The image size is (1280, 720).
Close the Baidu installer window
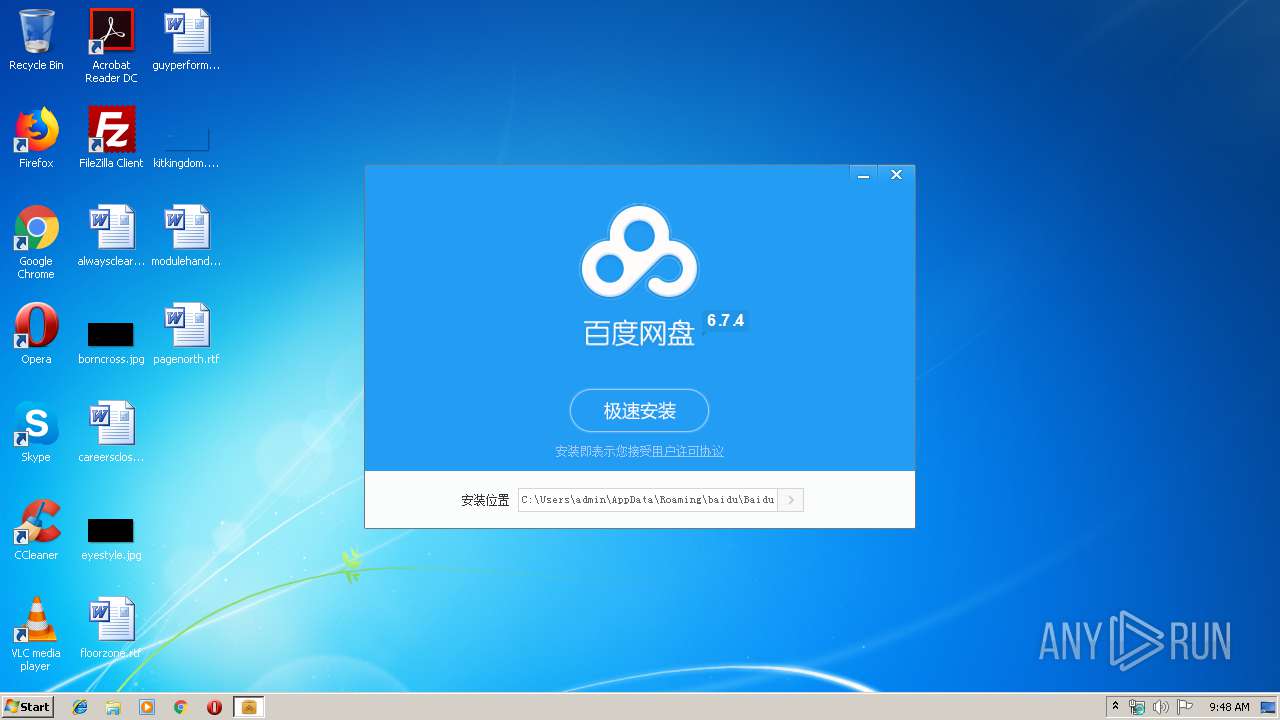[896, 175]
